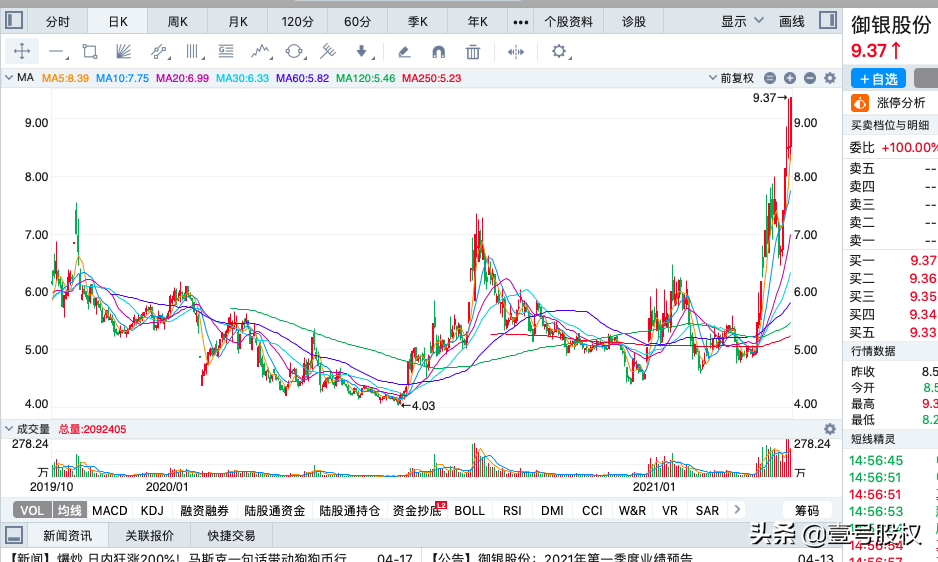
Task: Add stock with +自选 button
Action: (878, 78)
